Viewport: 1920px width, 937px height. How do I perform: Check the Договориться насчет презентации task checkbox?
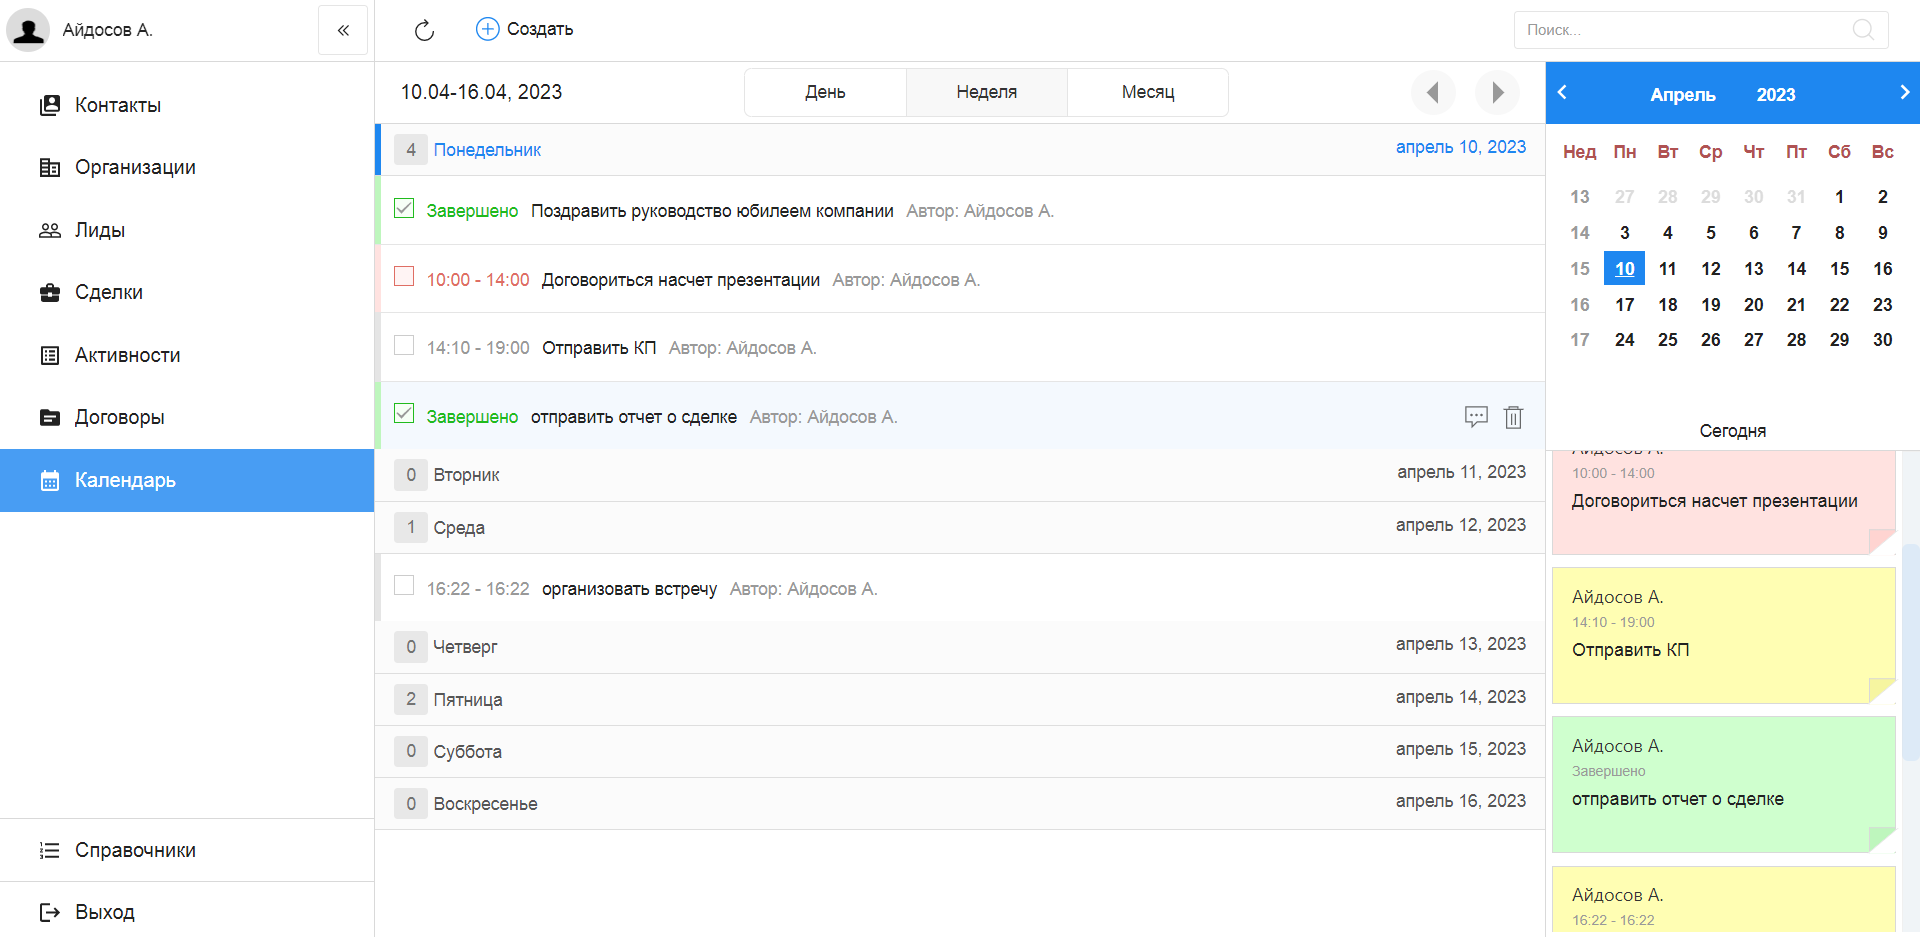point(404,276)
